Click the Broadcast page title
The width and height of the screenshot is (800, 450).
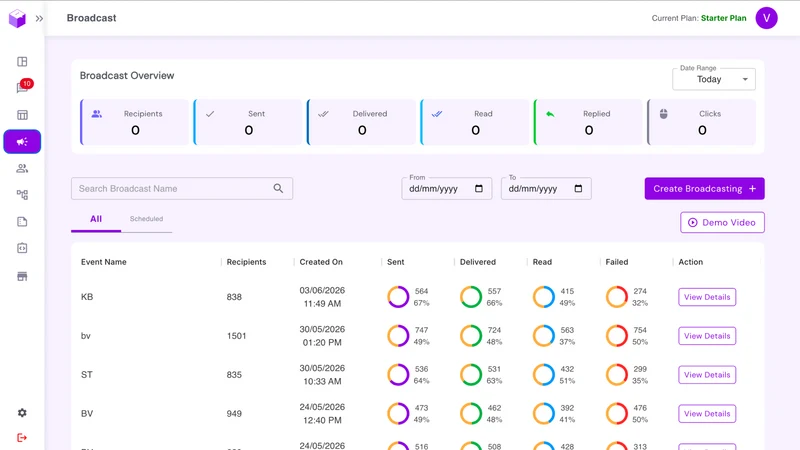coord(91,18)
